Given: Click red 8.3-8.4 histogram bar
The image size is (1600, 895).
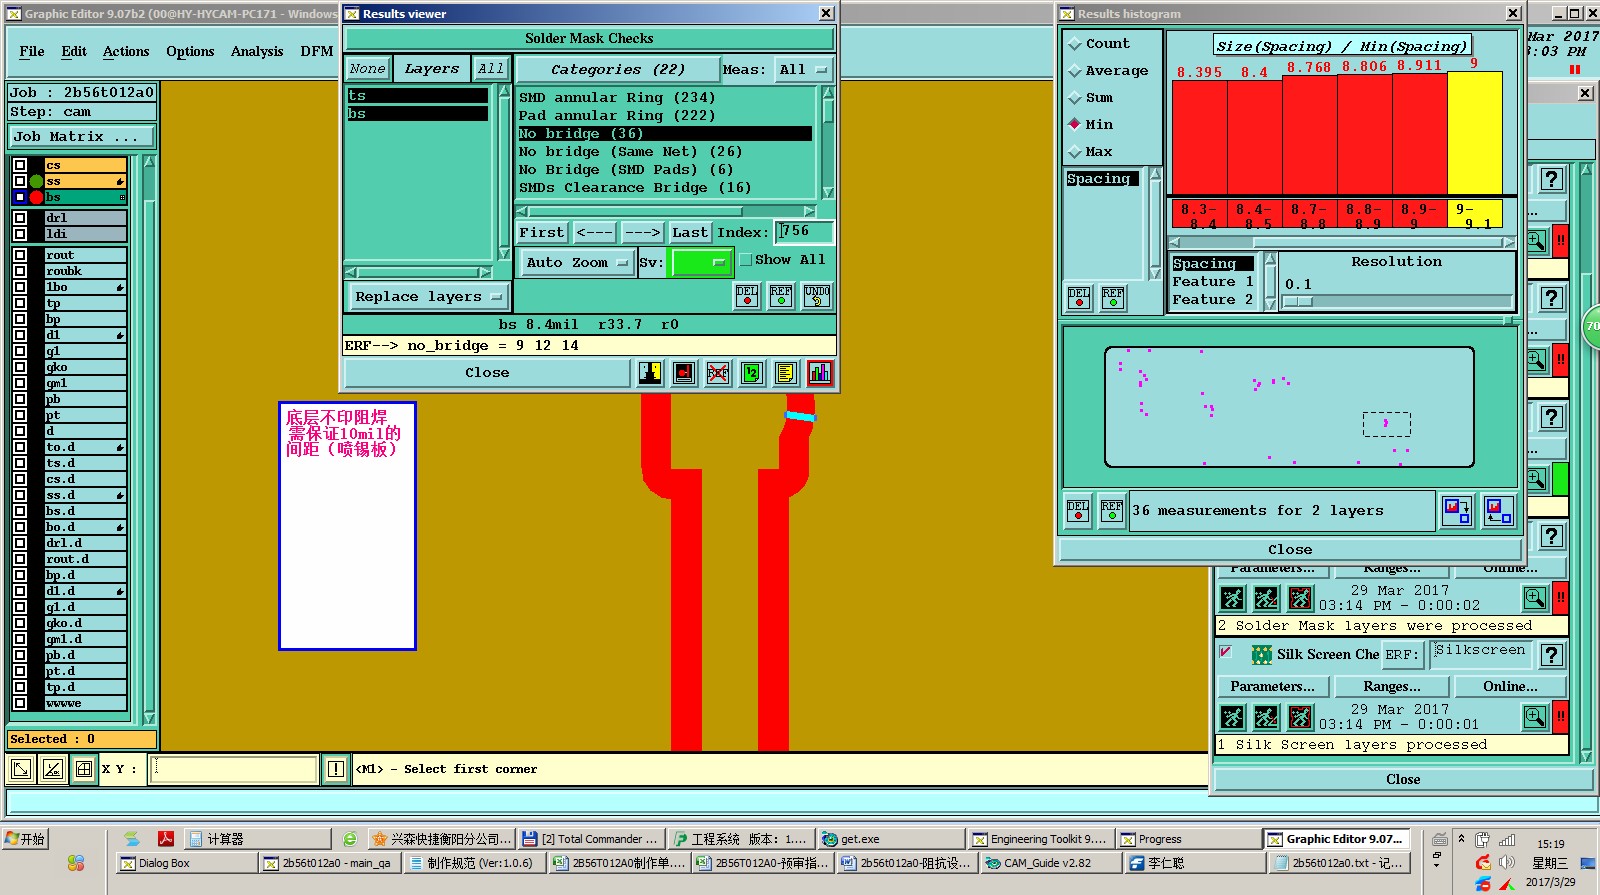Looking at the screenshot, I should click(x=1199, y=138).
